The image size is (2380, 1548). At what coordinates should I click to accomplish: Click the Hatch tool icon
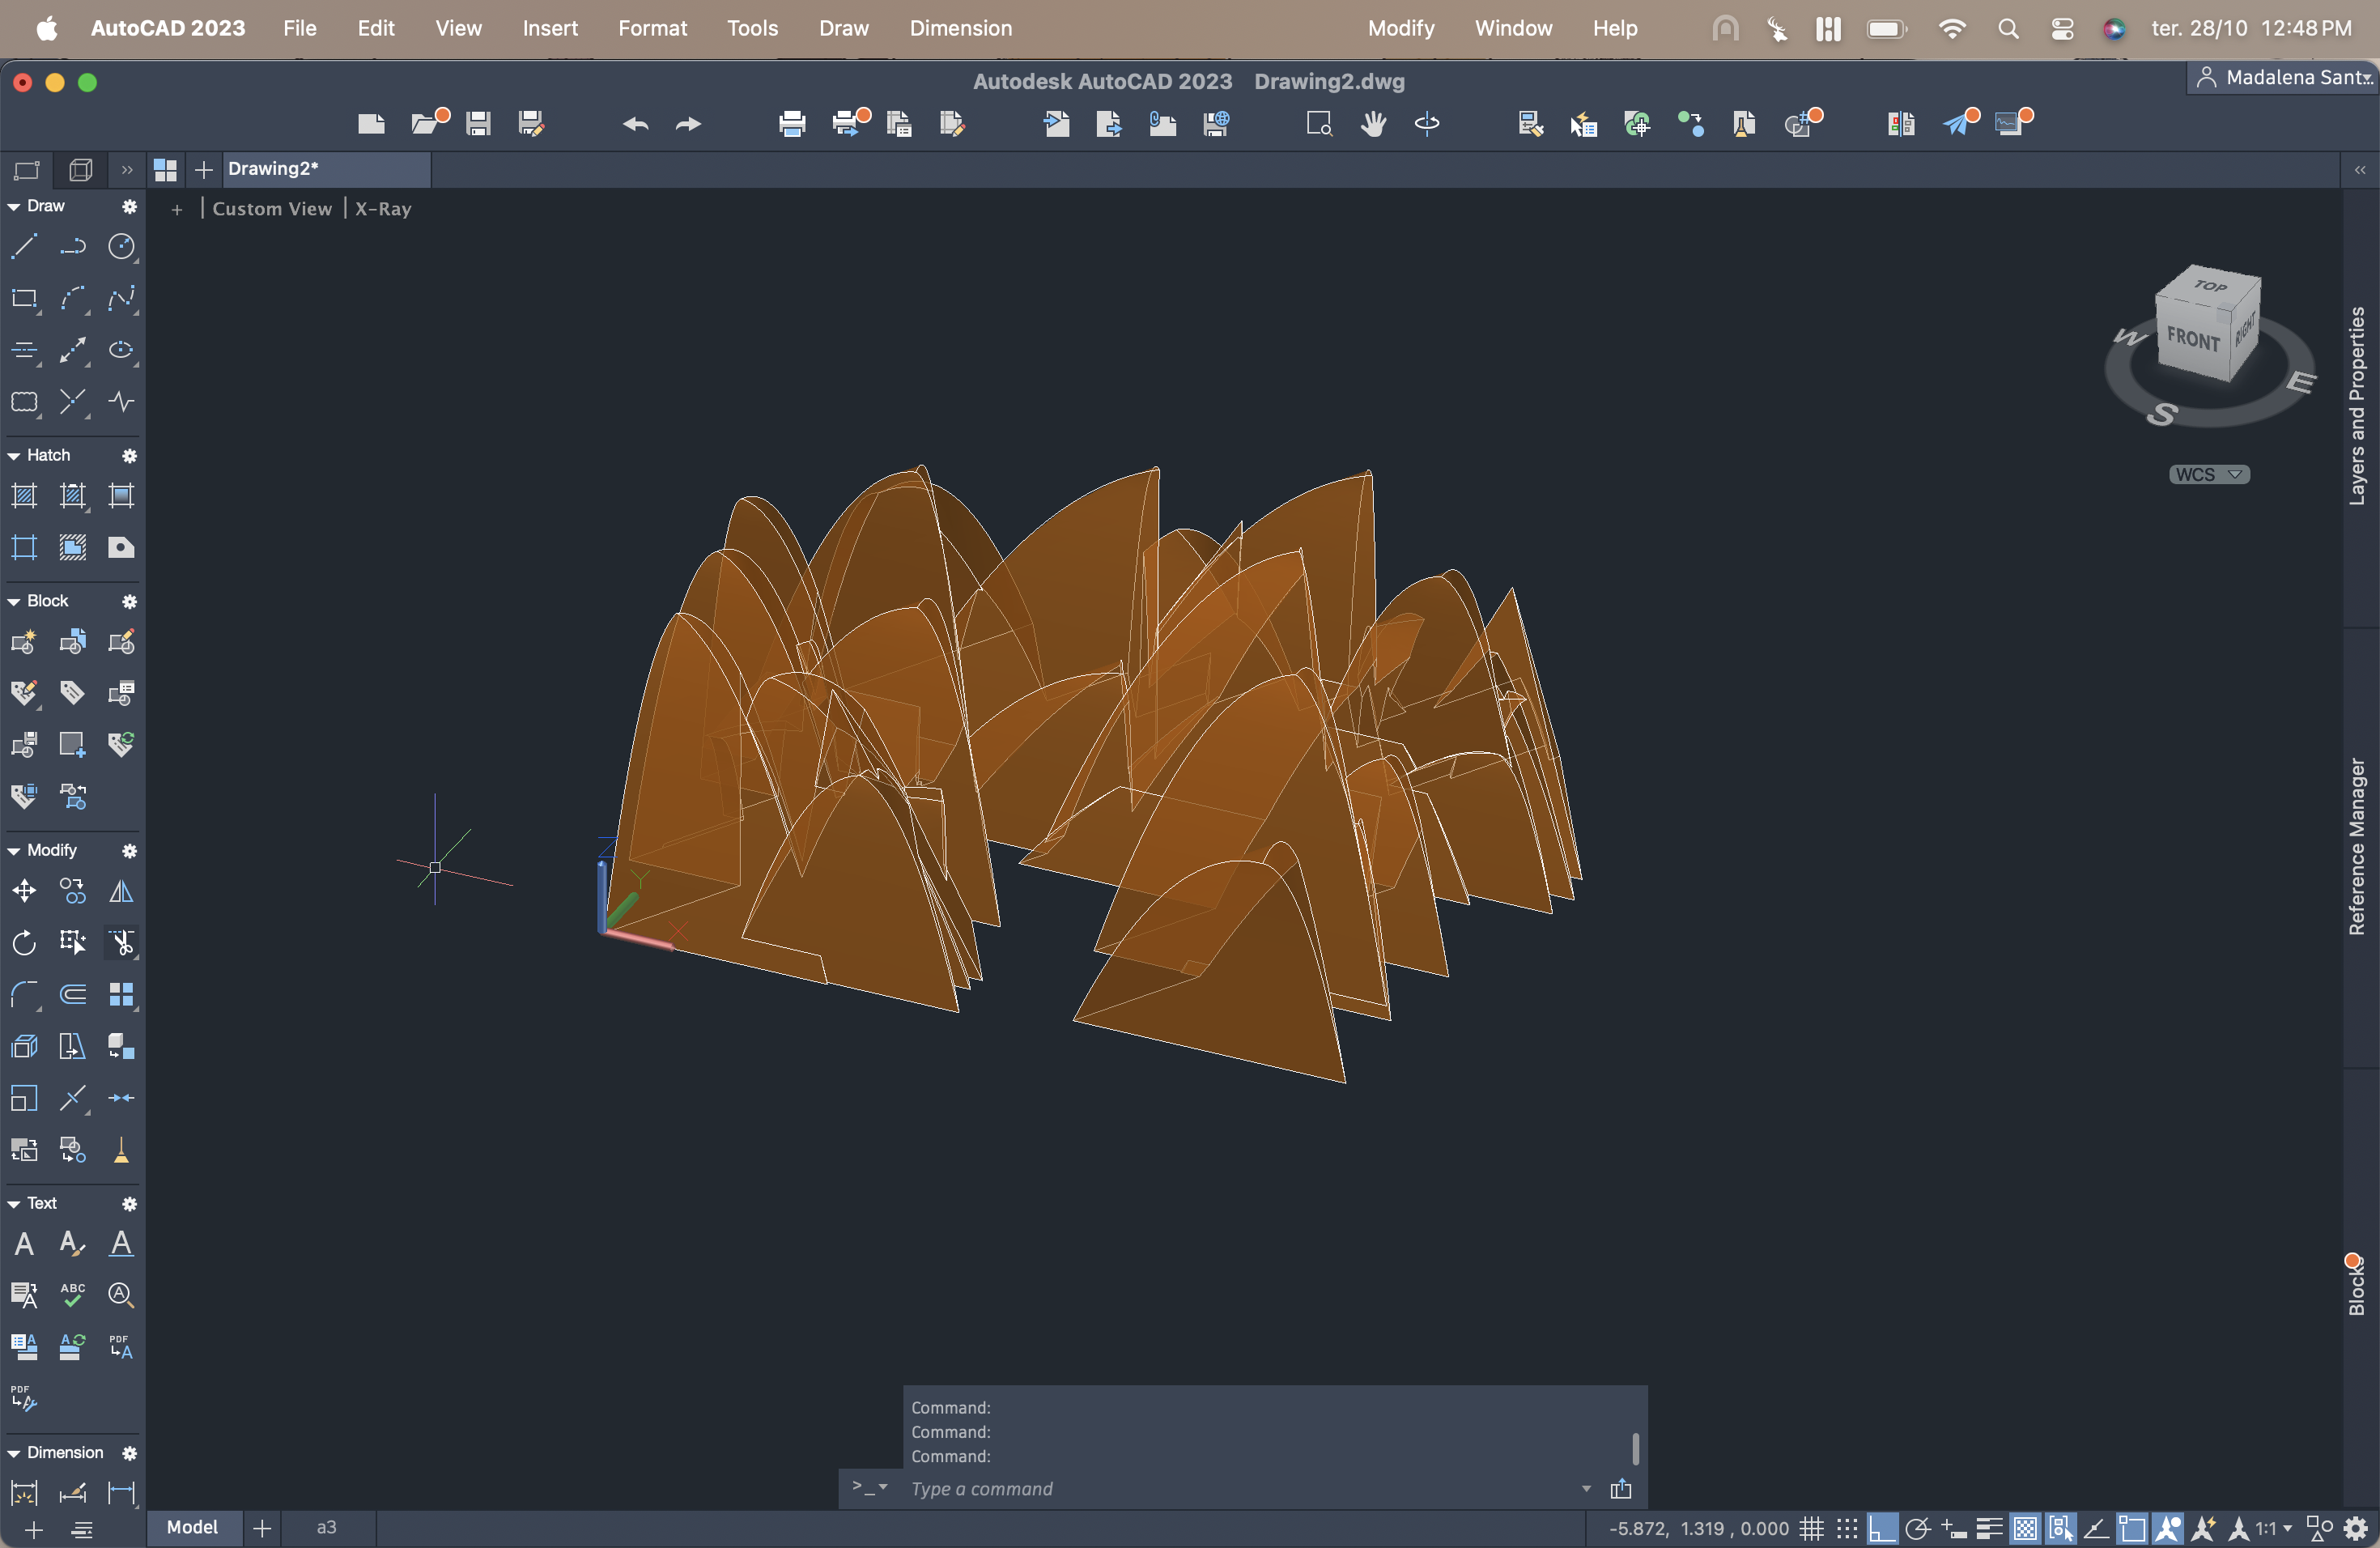point(24,495)
